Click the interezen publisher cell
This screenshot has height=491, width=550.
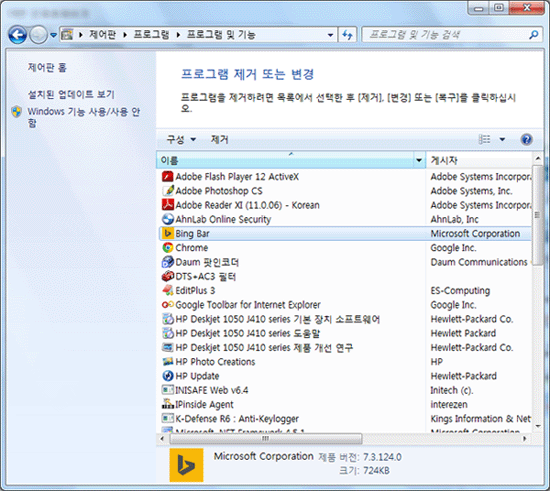point(449,404)
